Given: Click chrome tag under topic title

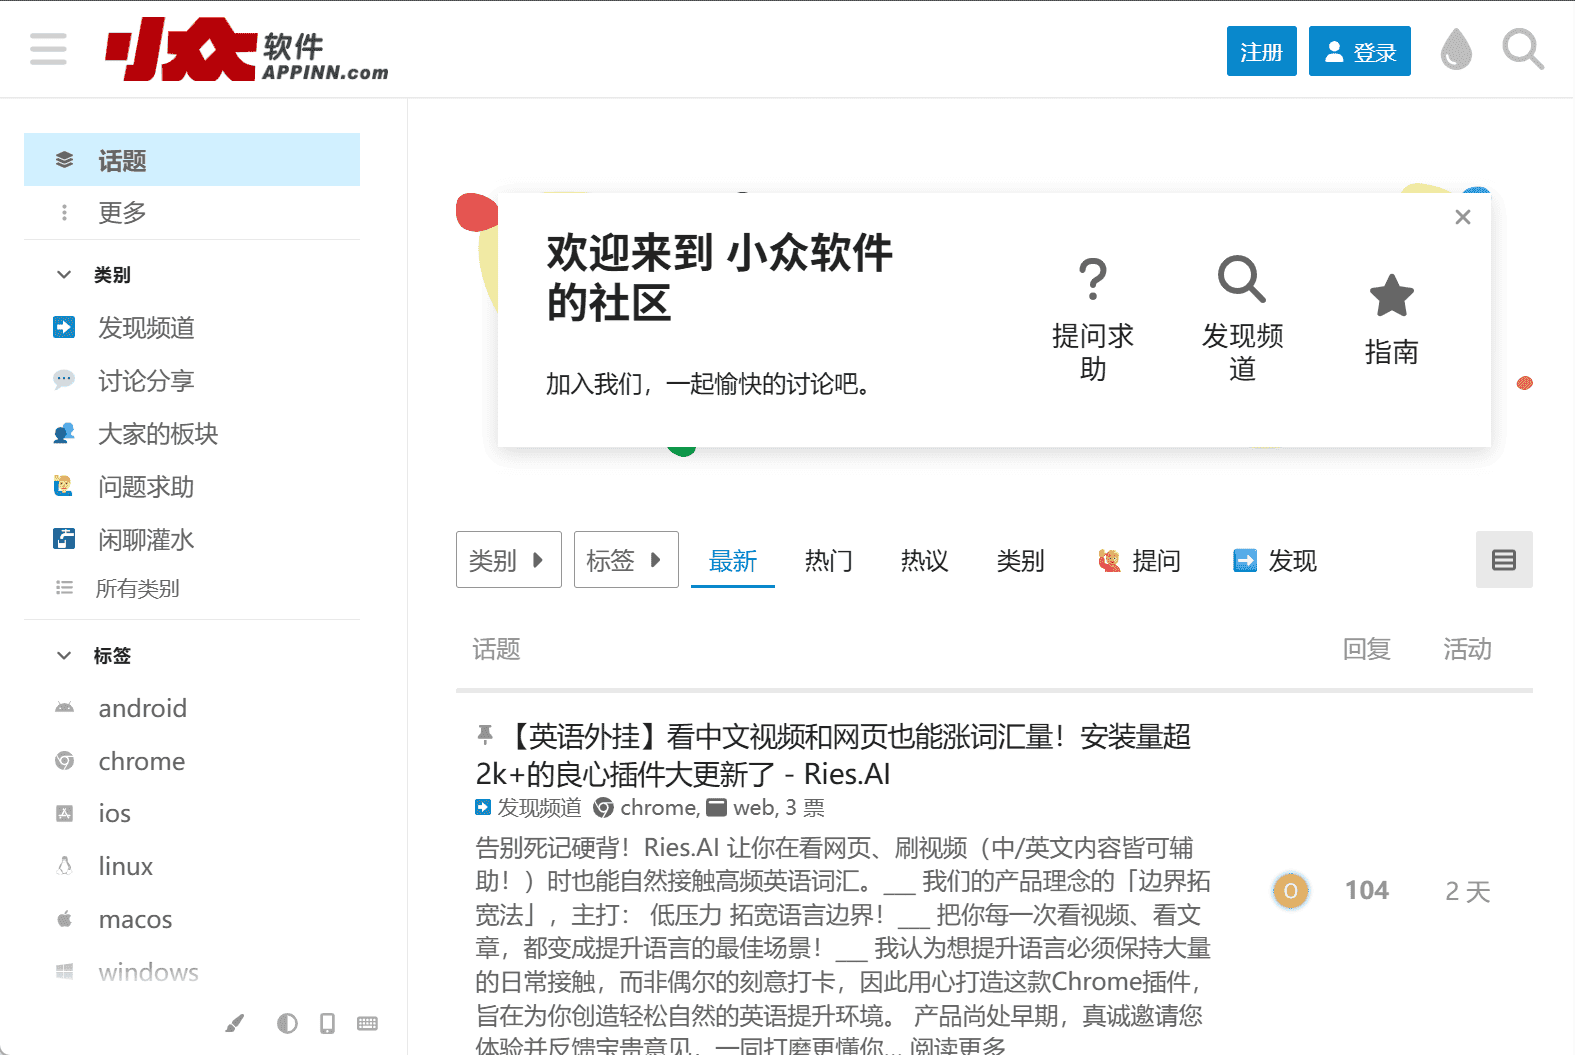Looking at the screenshot, I should pyautogui.click(x=646, y=807).
